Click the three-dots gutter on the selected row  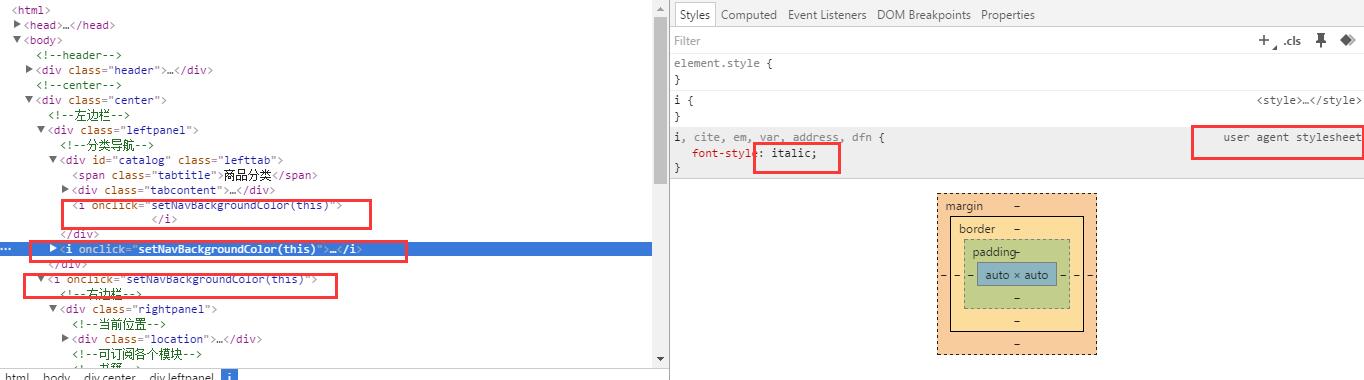coord(7,249)
